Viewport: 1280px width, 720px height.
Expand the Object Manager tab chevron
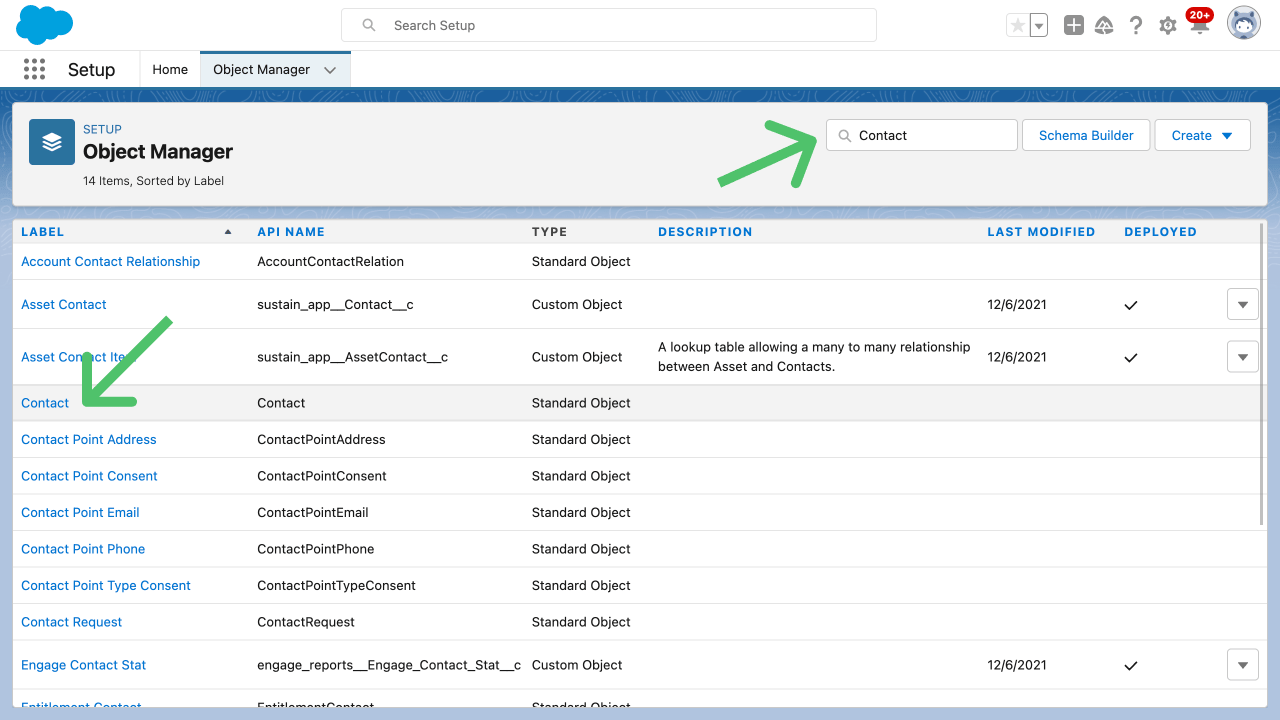pyautogui.click(x=332, y=69)
